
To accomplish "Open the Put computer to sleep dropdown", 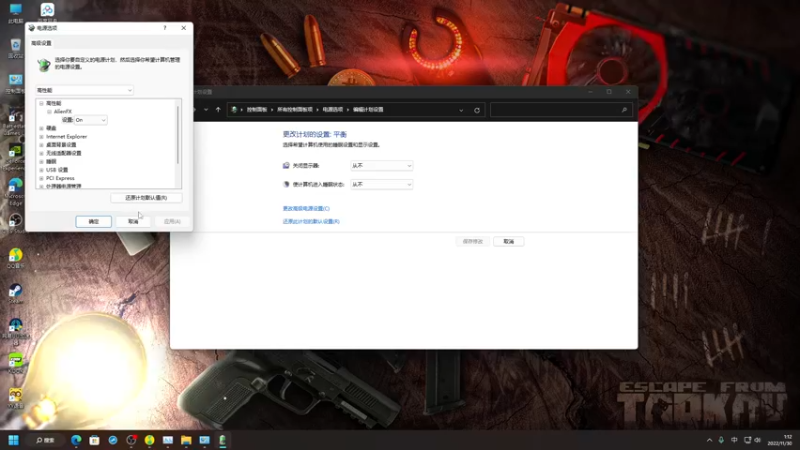I will [381, 184].
